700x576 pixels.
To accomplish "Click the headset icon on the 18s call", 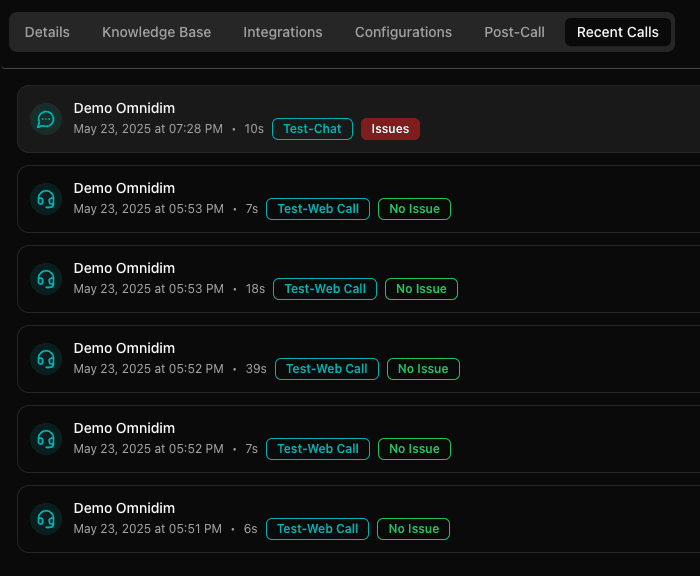I will coord(45,279).
